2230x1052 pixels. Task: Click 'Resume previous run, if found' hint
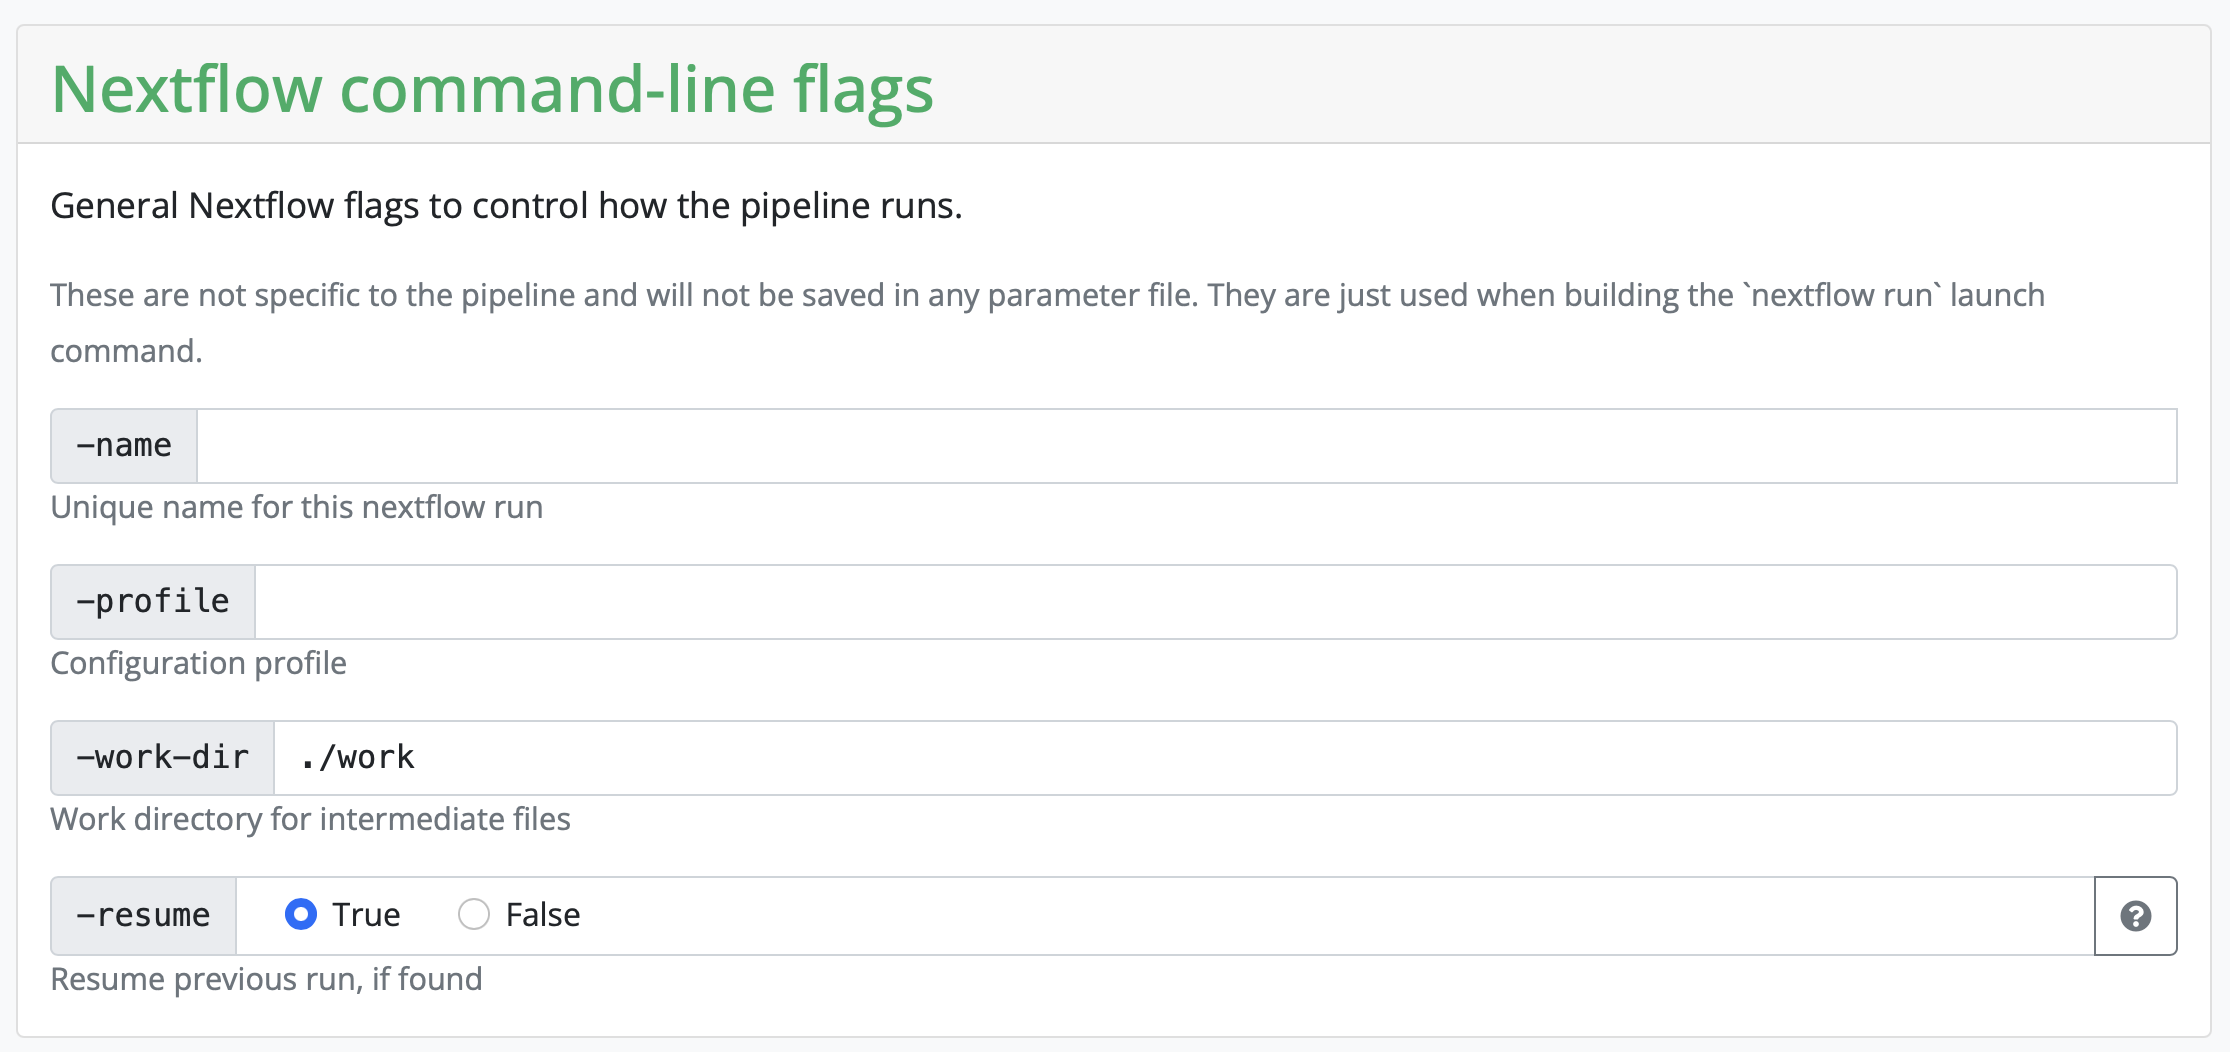[266, 979]
